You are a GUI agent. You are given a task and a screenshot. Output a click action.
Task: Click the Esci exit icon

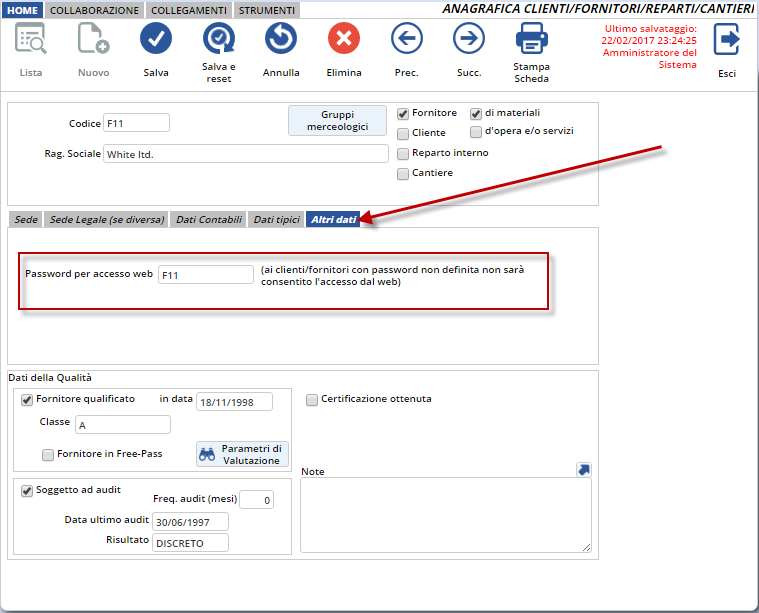point(726,40)
